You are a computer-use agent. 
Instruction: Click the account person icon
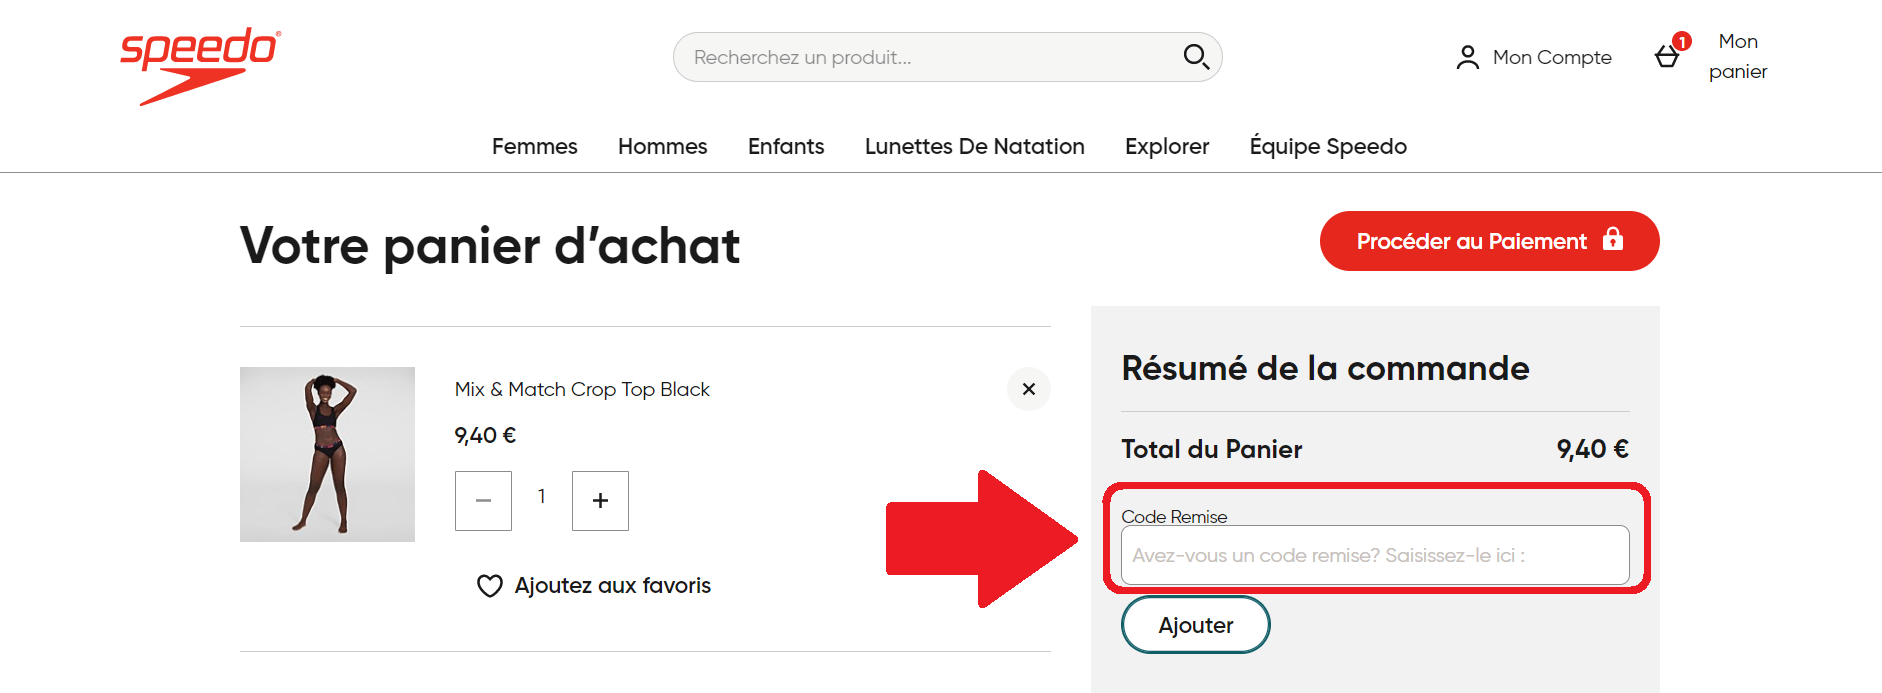[1467, 58]
